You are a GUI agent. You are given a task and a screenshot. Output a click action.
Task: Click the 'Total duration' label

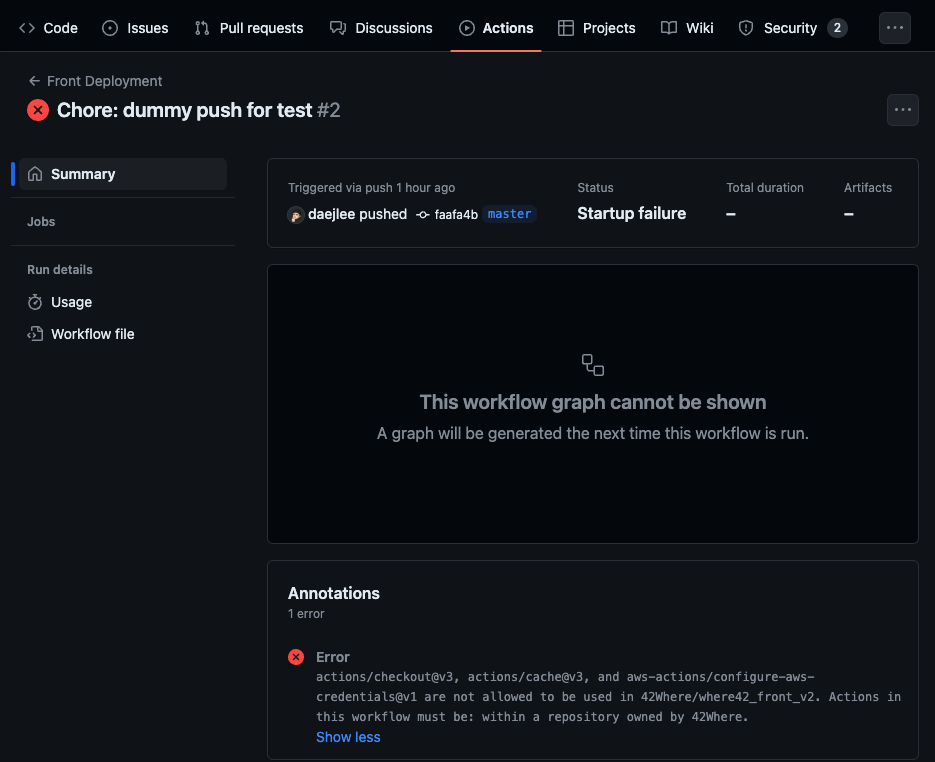(x=765, y=188)
